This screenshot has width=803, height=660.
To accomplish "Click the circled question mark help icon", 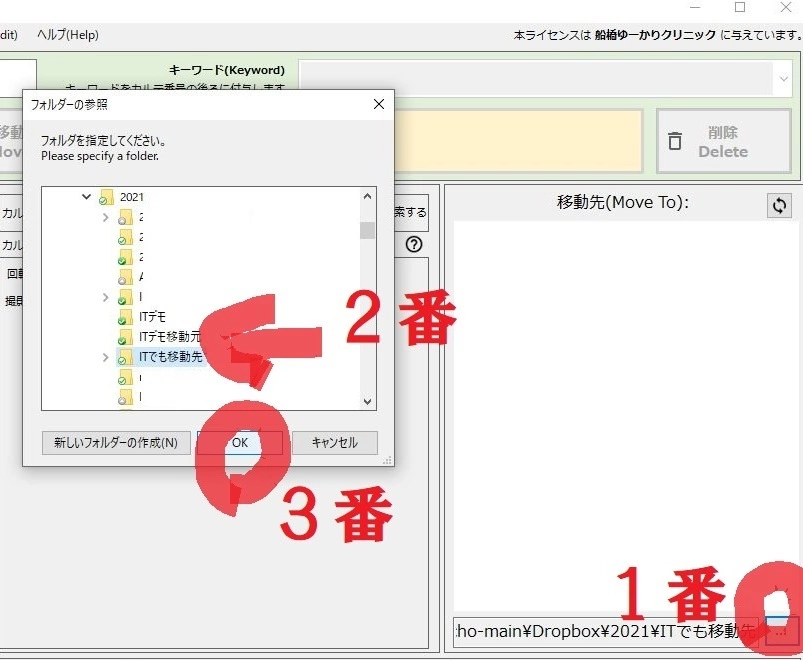I will (x=414, y=244).
